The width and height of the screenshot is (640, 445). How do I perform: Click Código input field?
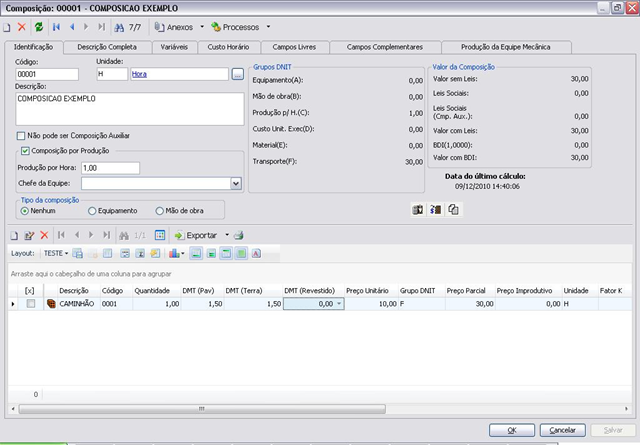47,74
